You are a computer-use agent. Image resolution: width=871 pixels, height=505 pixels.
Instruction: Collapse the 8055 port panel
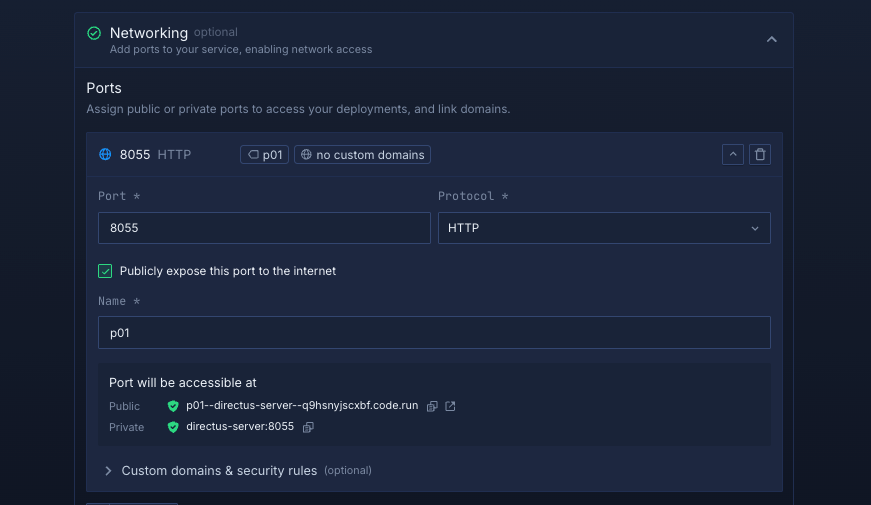732,154
